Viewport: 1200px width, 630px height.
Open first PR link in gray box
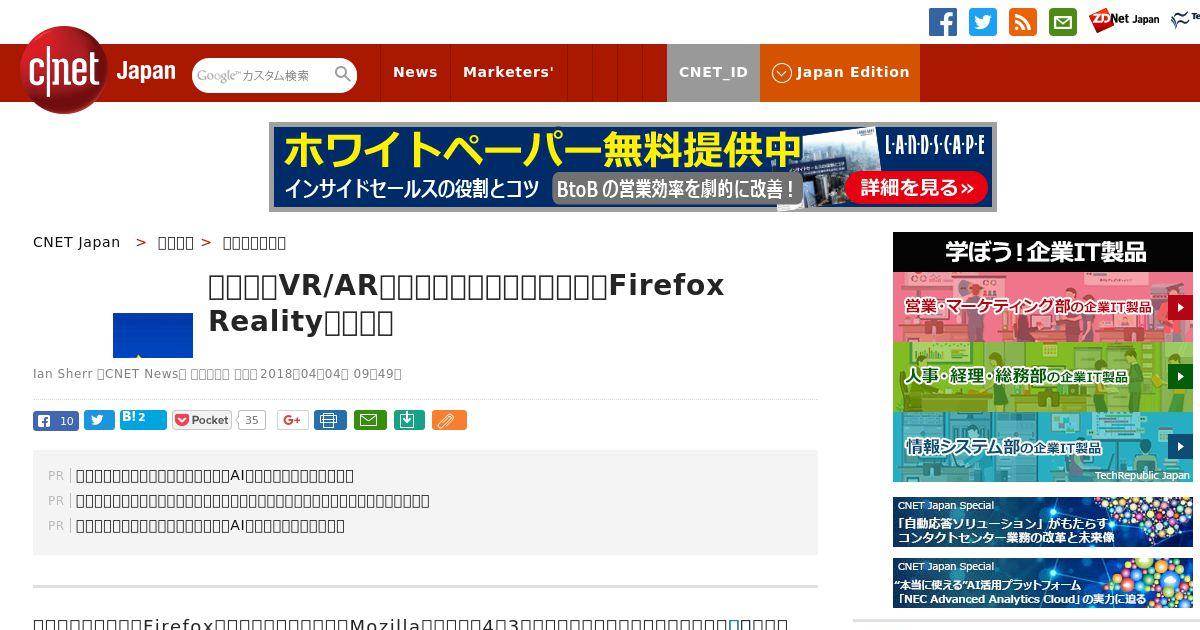215,476
